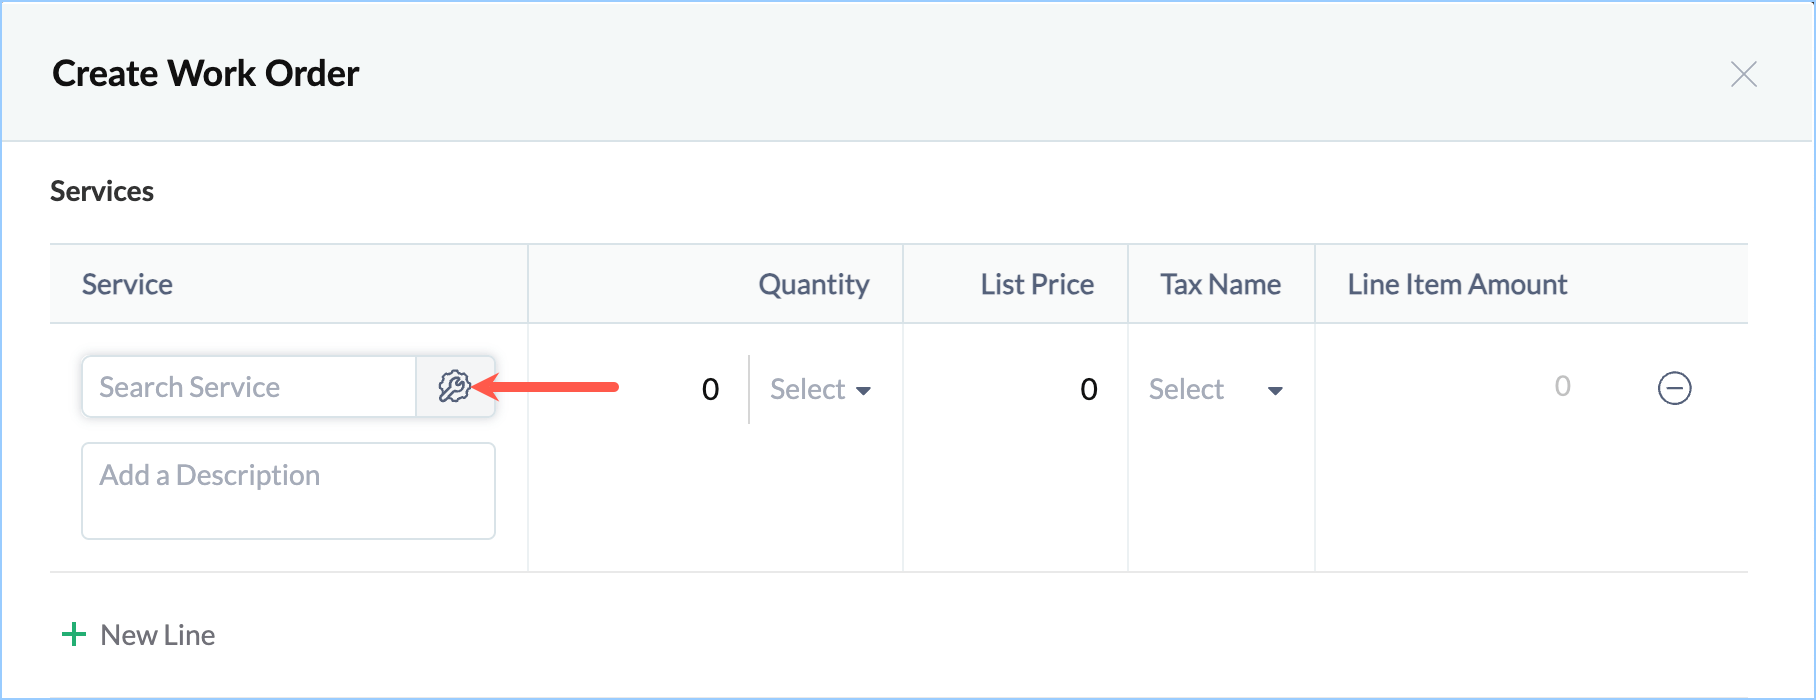Click the green plus icon for new line

(74, 635)
